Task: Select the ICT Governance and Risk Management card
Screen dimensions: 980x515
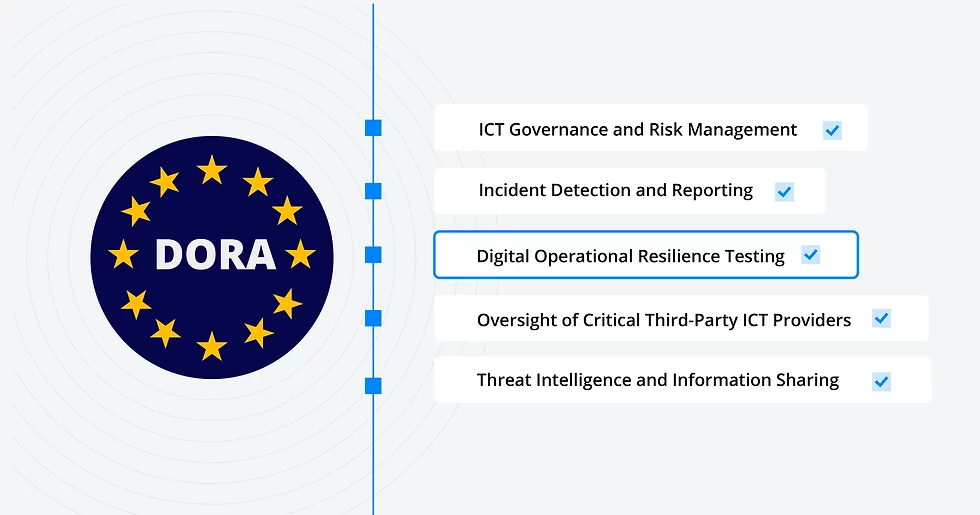Action: pos(651,128)
